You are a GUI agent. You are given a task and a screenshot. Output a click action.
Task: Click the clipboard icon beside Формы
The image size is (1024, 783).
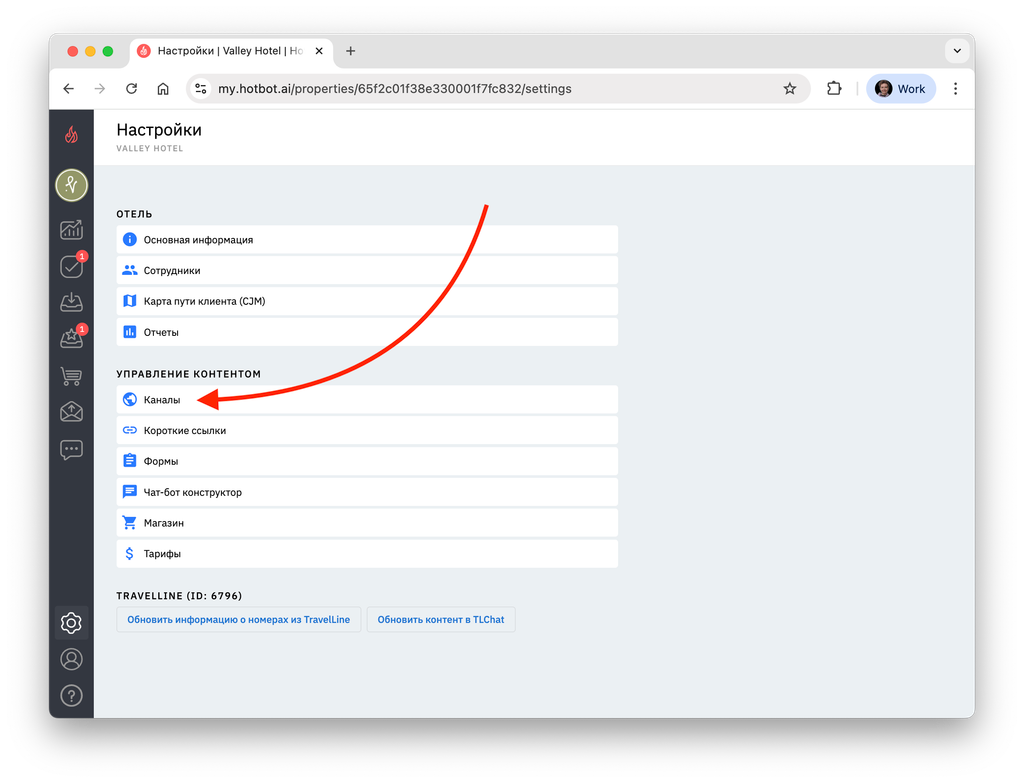click(x=129, y=461)
